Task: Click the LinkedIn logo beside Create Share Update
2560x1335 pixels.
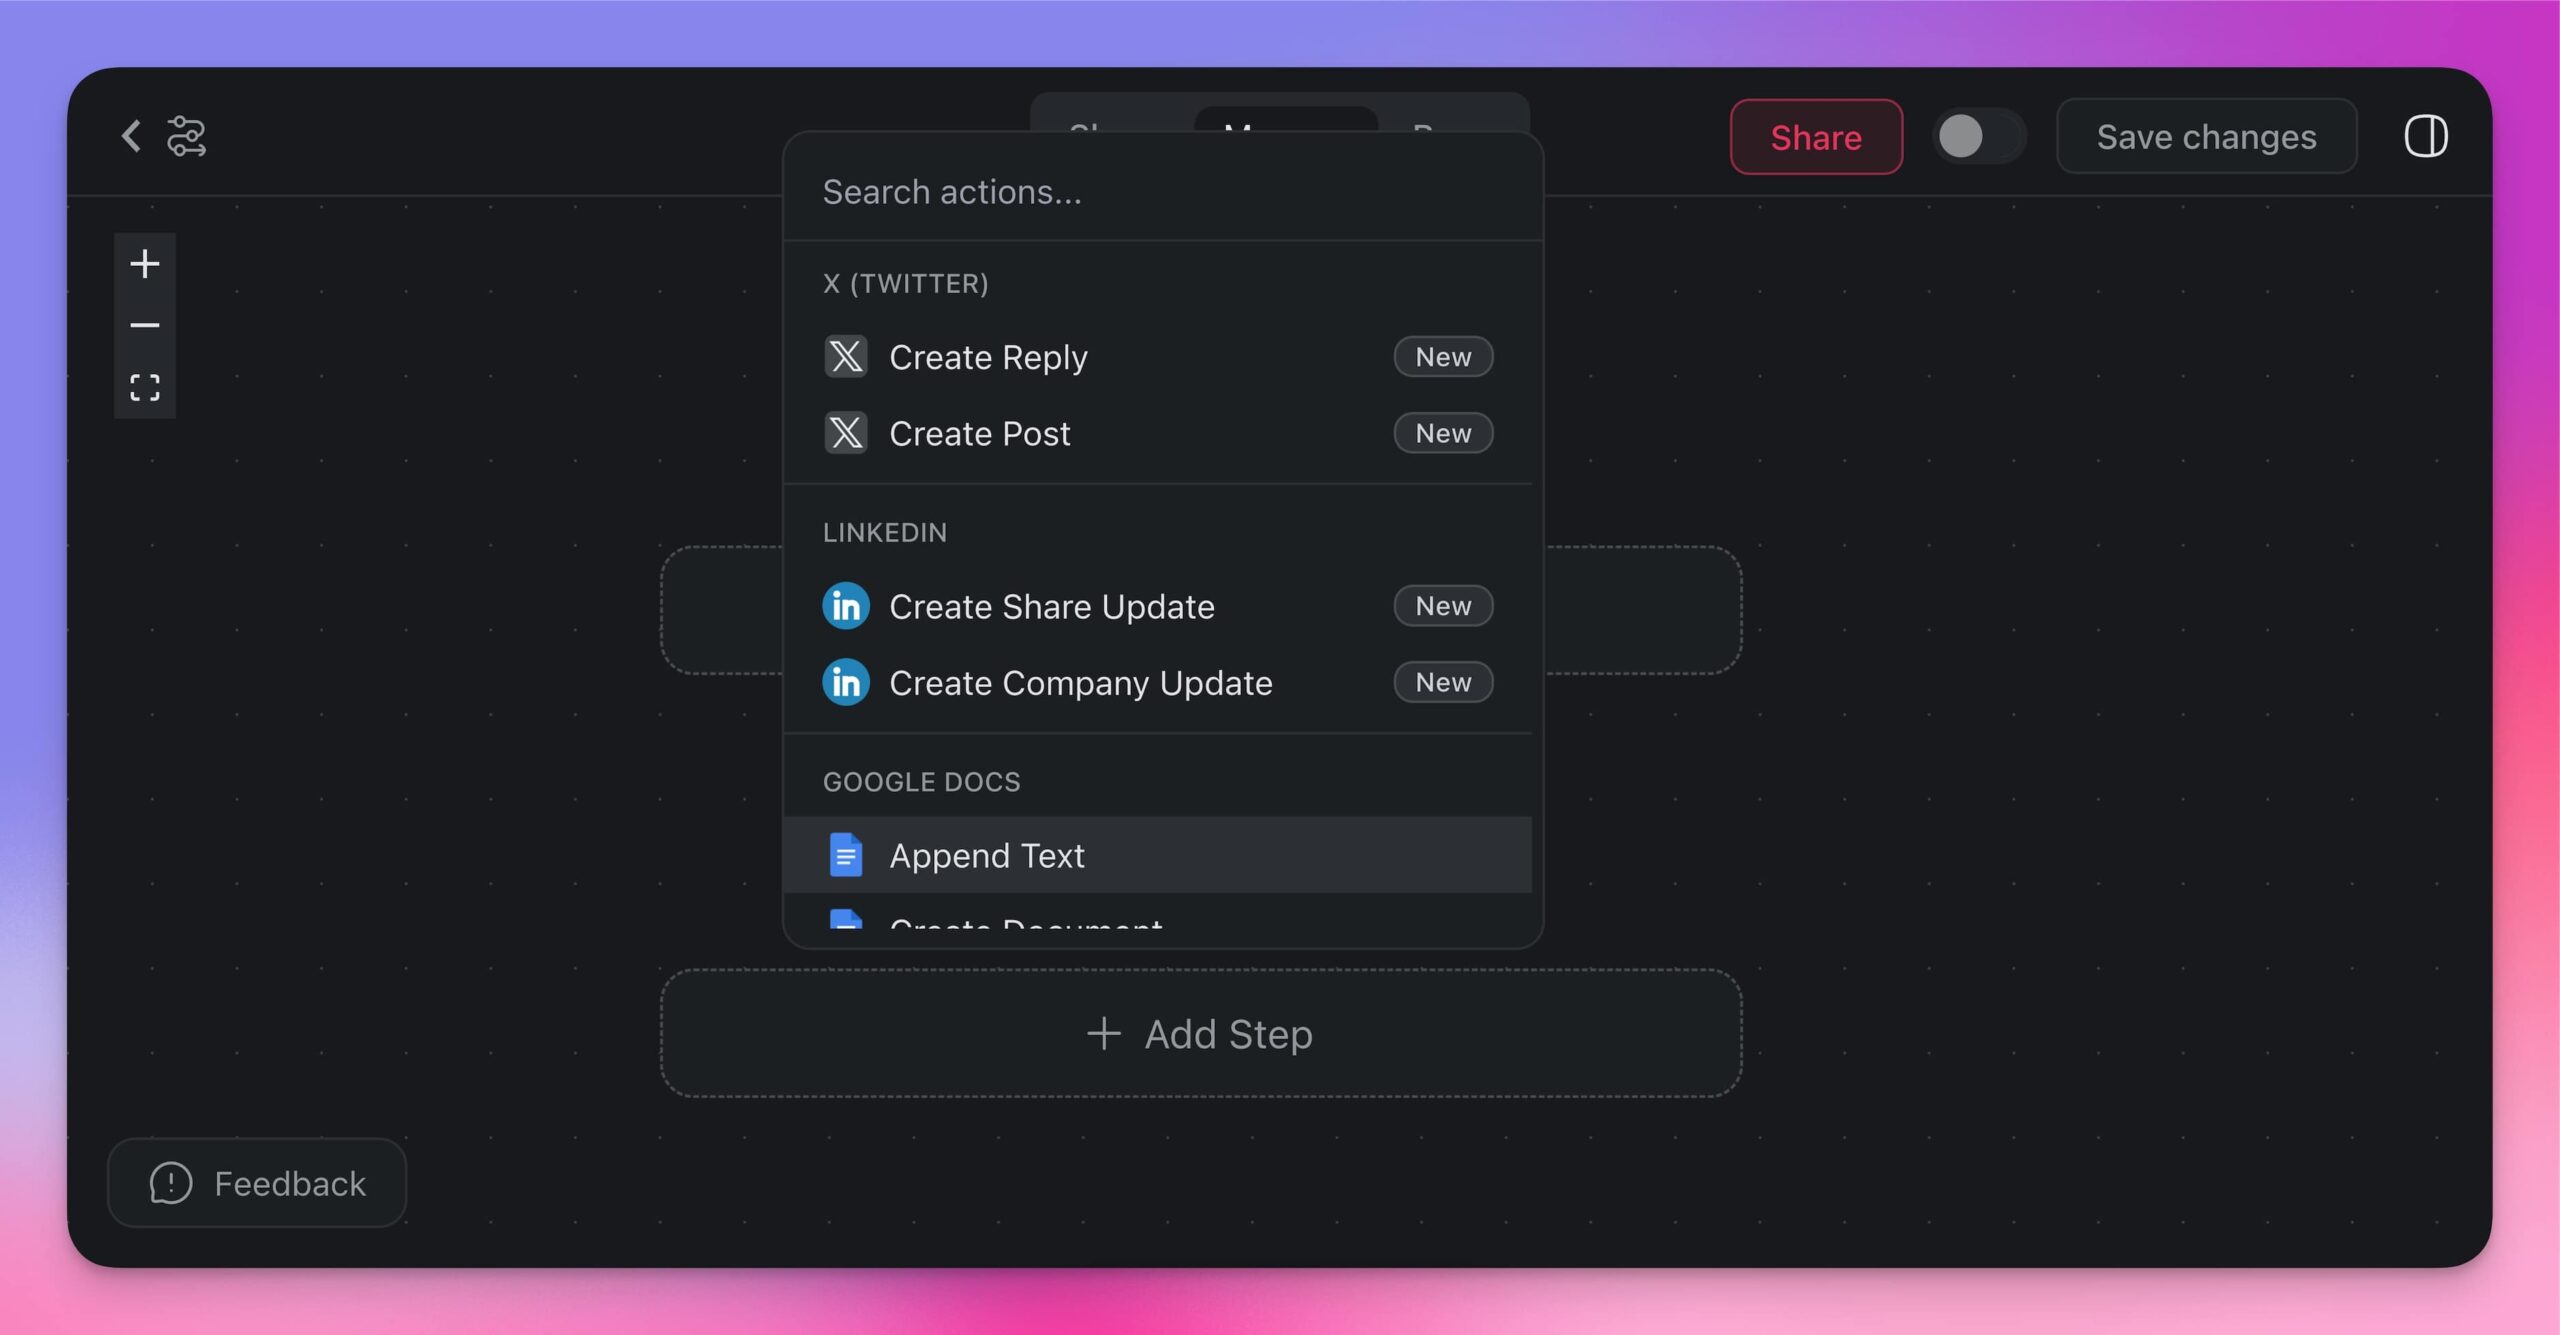Action: 846,606
